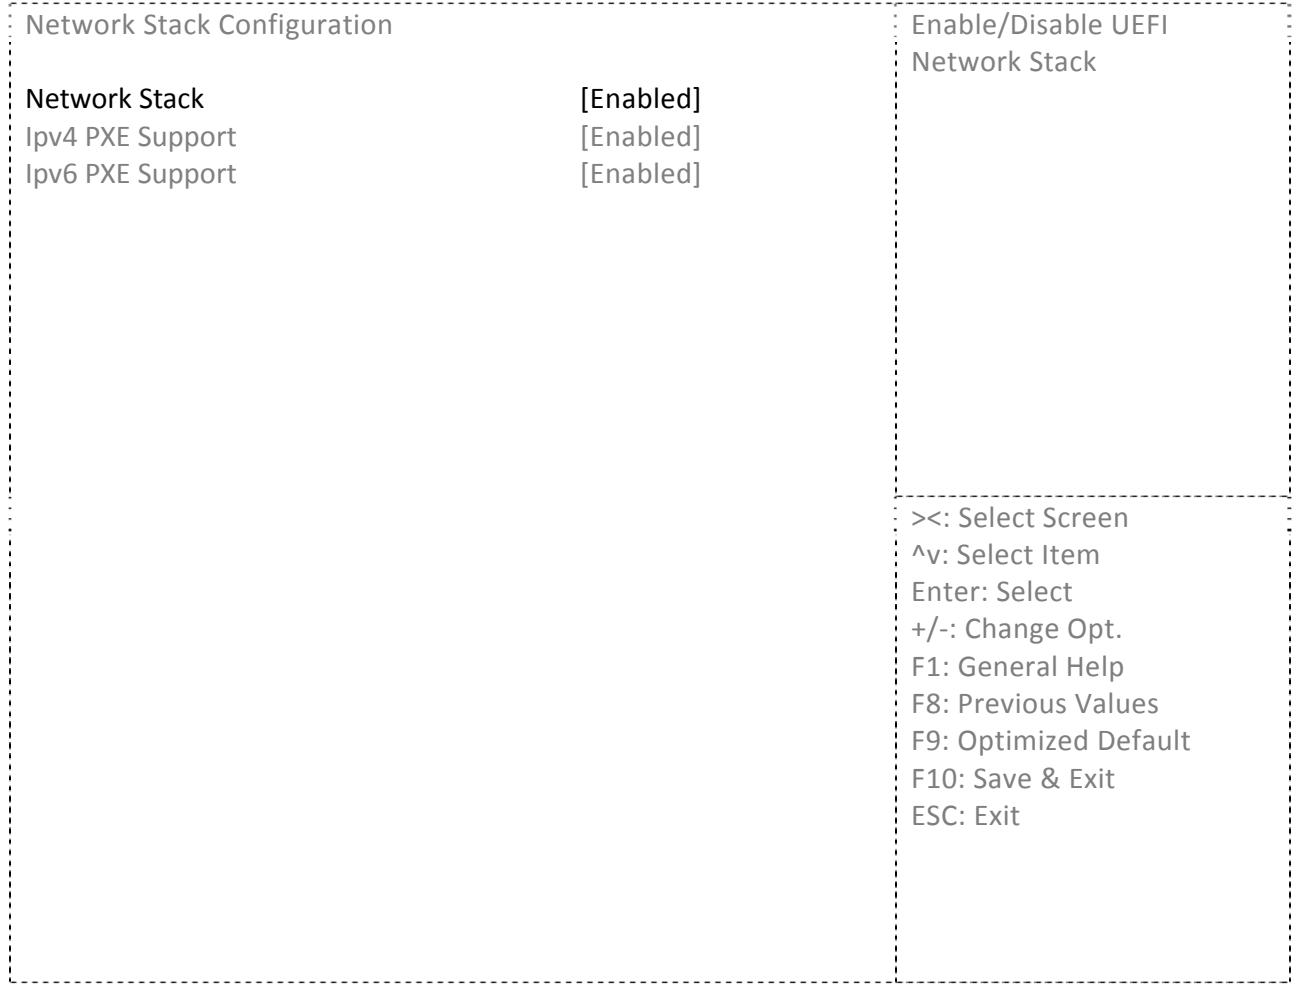This screenshot has height=985, width=1296.
Task: Click F10: Save & Exit hint
Action: coord(1013,779)
